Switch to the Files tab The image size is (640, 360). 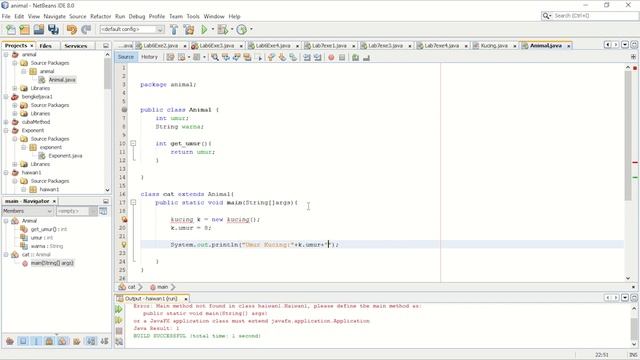pos(46,46)
